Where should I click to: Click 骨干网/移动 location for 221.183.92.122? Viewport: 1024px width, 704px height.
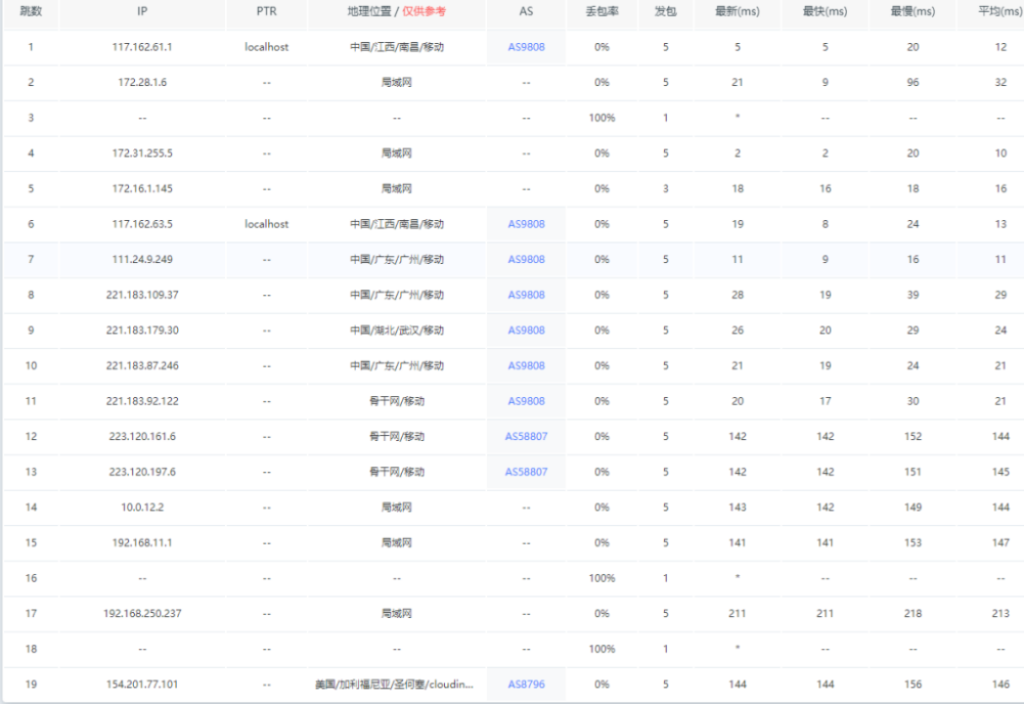click(396, 401)
